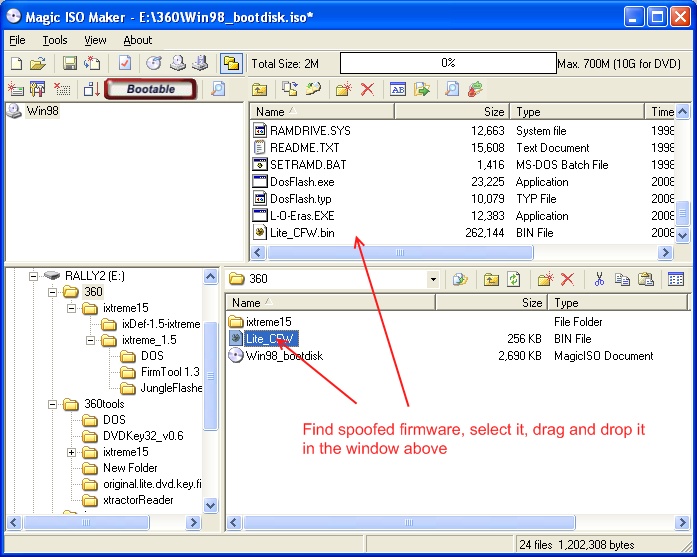Click the red X delete icon in ISO pane toolbar
This screenshot has width=697, height=557.
pyautogui.click(x=367, y=89)
